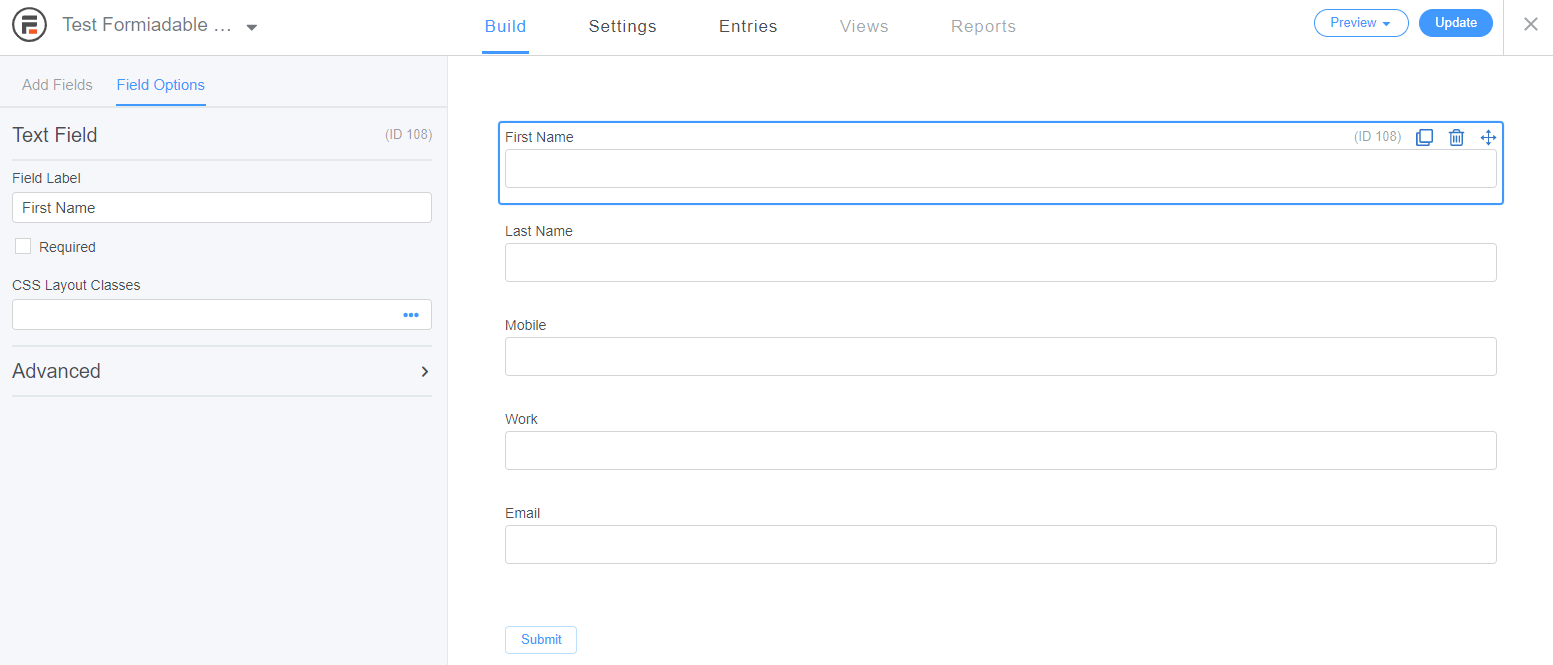The image size is (1553, 665).
Task: Switch to the Settings tab
Action: (x=622, y=27)
